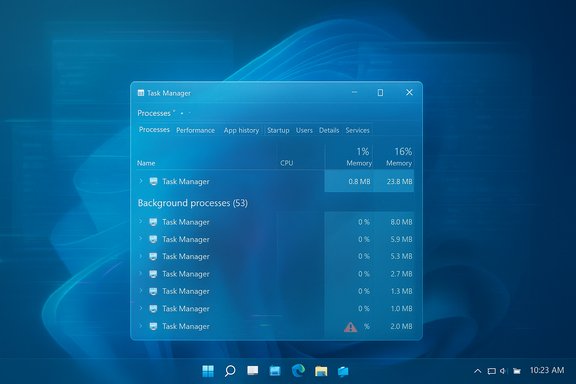Click the icon of the 5.3 MB Task Manager row
This screenshot has height=384, width=576.
tap(154, 256)
